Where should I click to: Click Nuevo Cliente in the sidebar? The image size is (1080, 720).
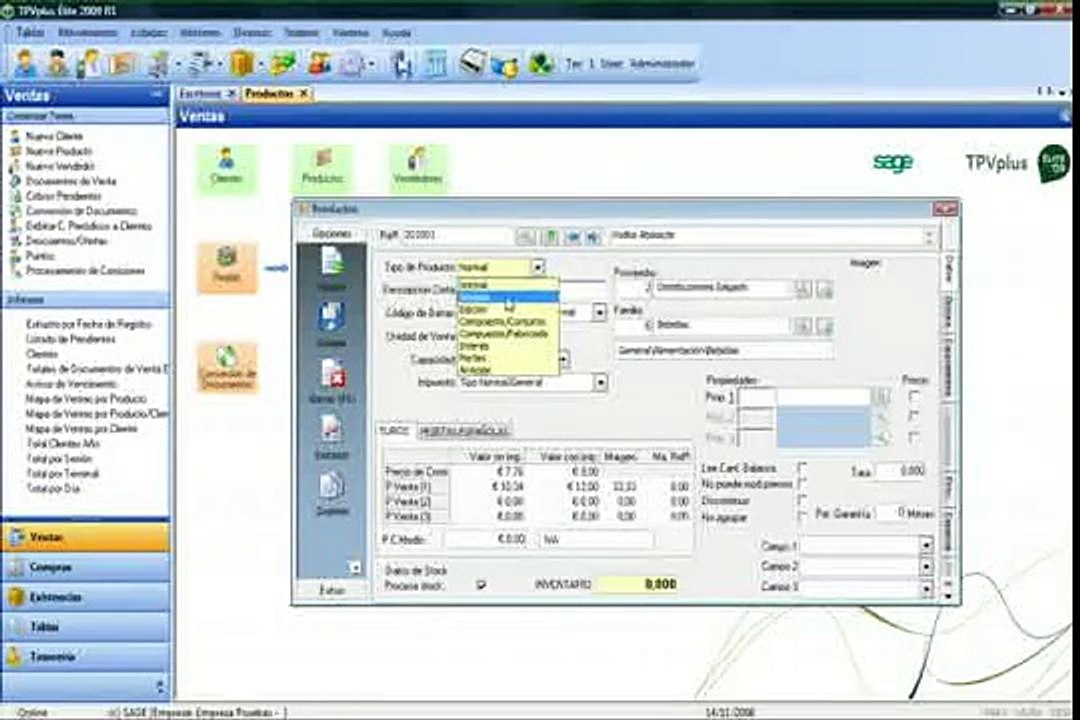pyautogui.click(x=54, y=136)
